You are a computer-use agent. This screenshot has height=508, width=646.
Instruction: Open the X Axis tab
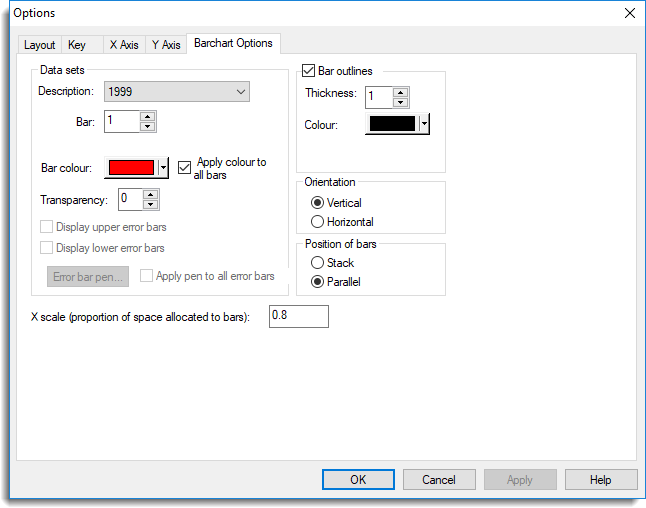[x=125, y=45]
